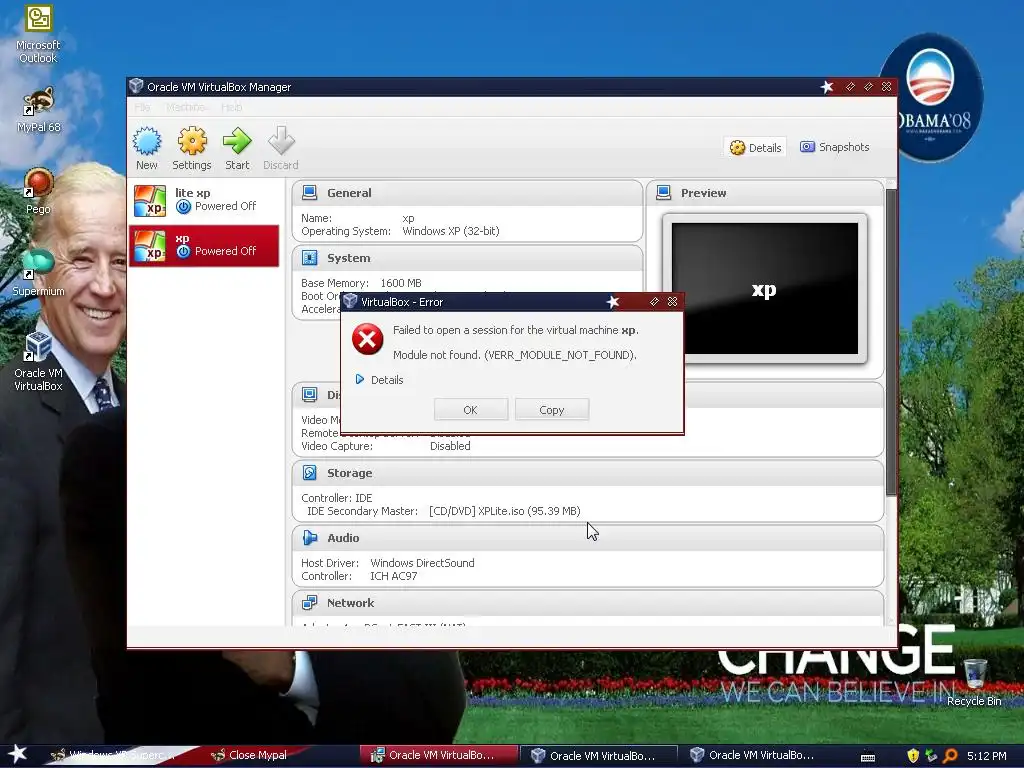
Task: Collapse the Preview section header
Action: click(765, 193)
